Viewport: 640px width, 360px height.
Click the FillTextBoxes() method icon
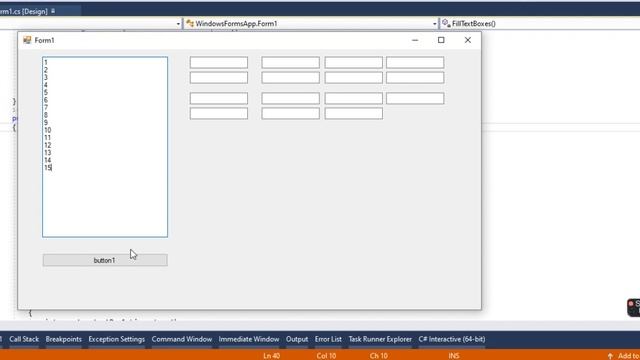(446, 24)
